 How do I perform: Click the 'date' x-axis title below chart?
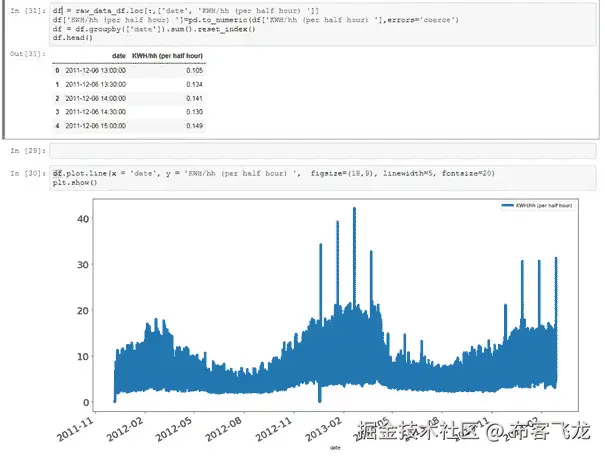click(x=335, y=448)
